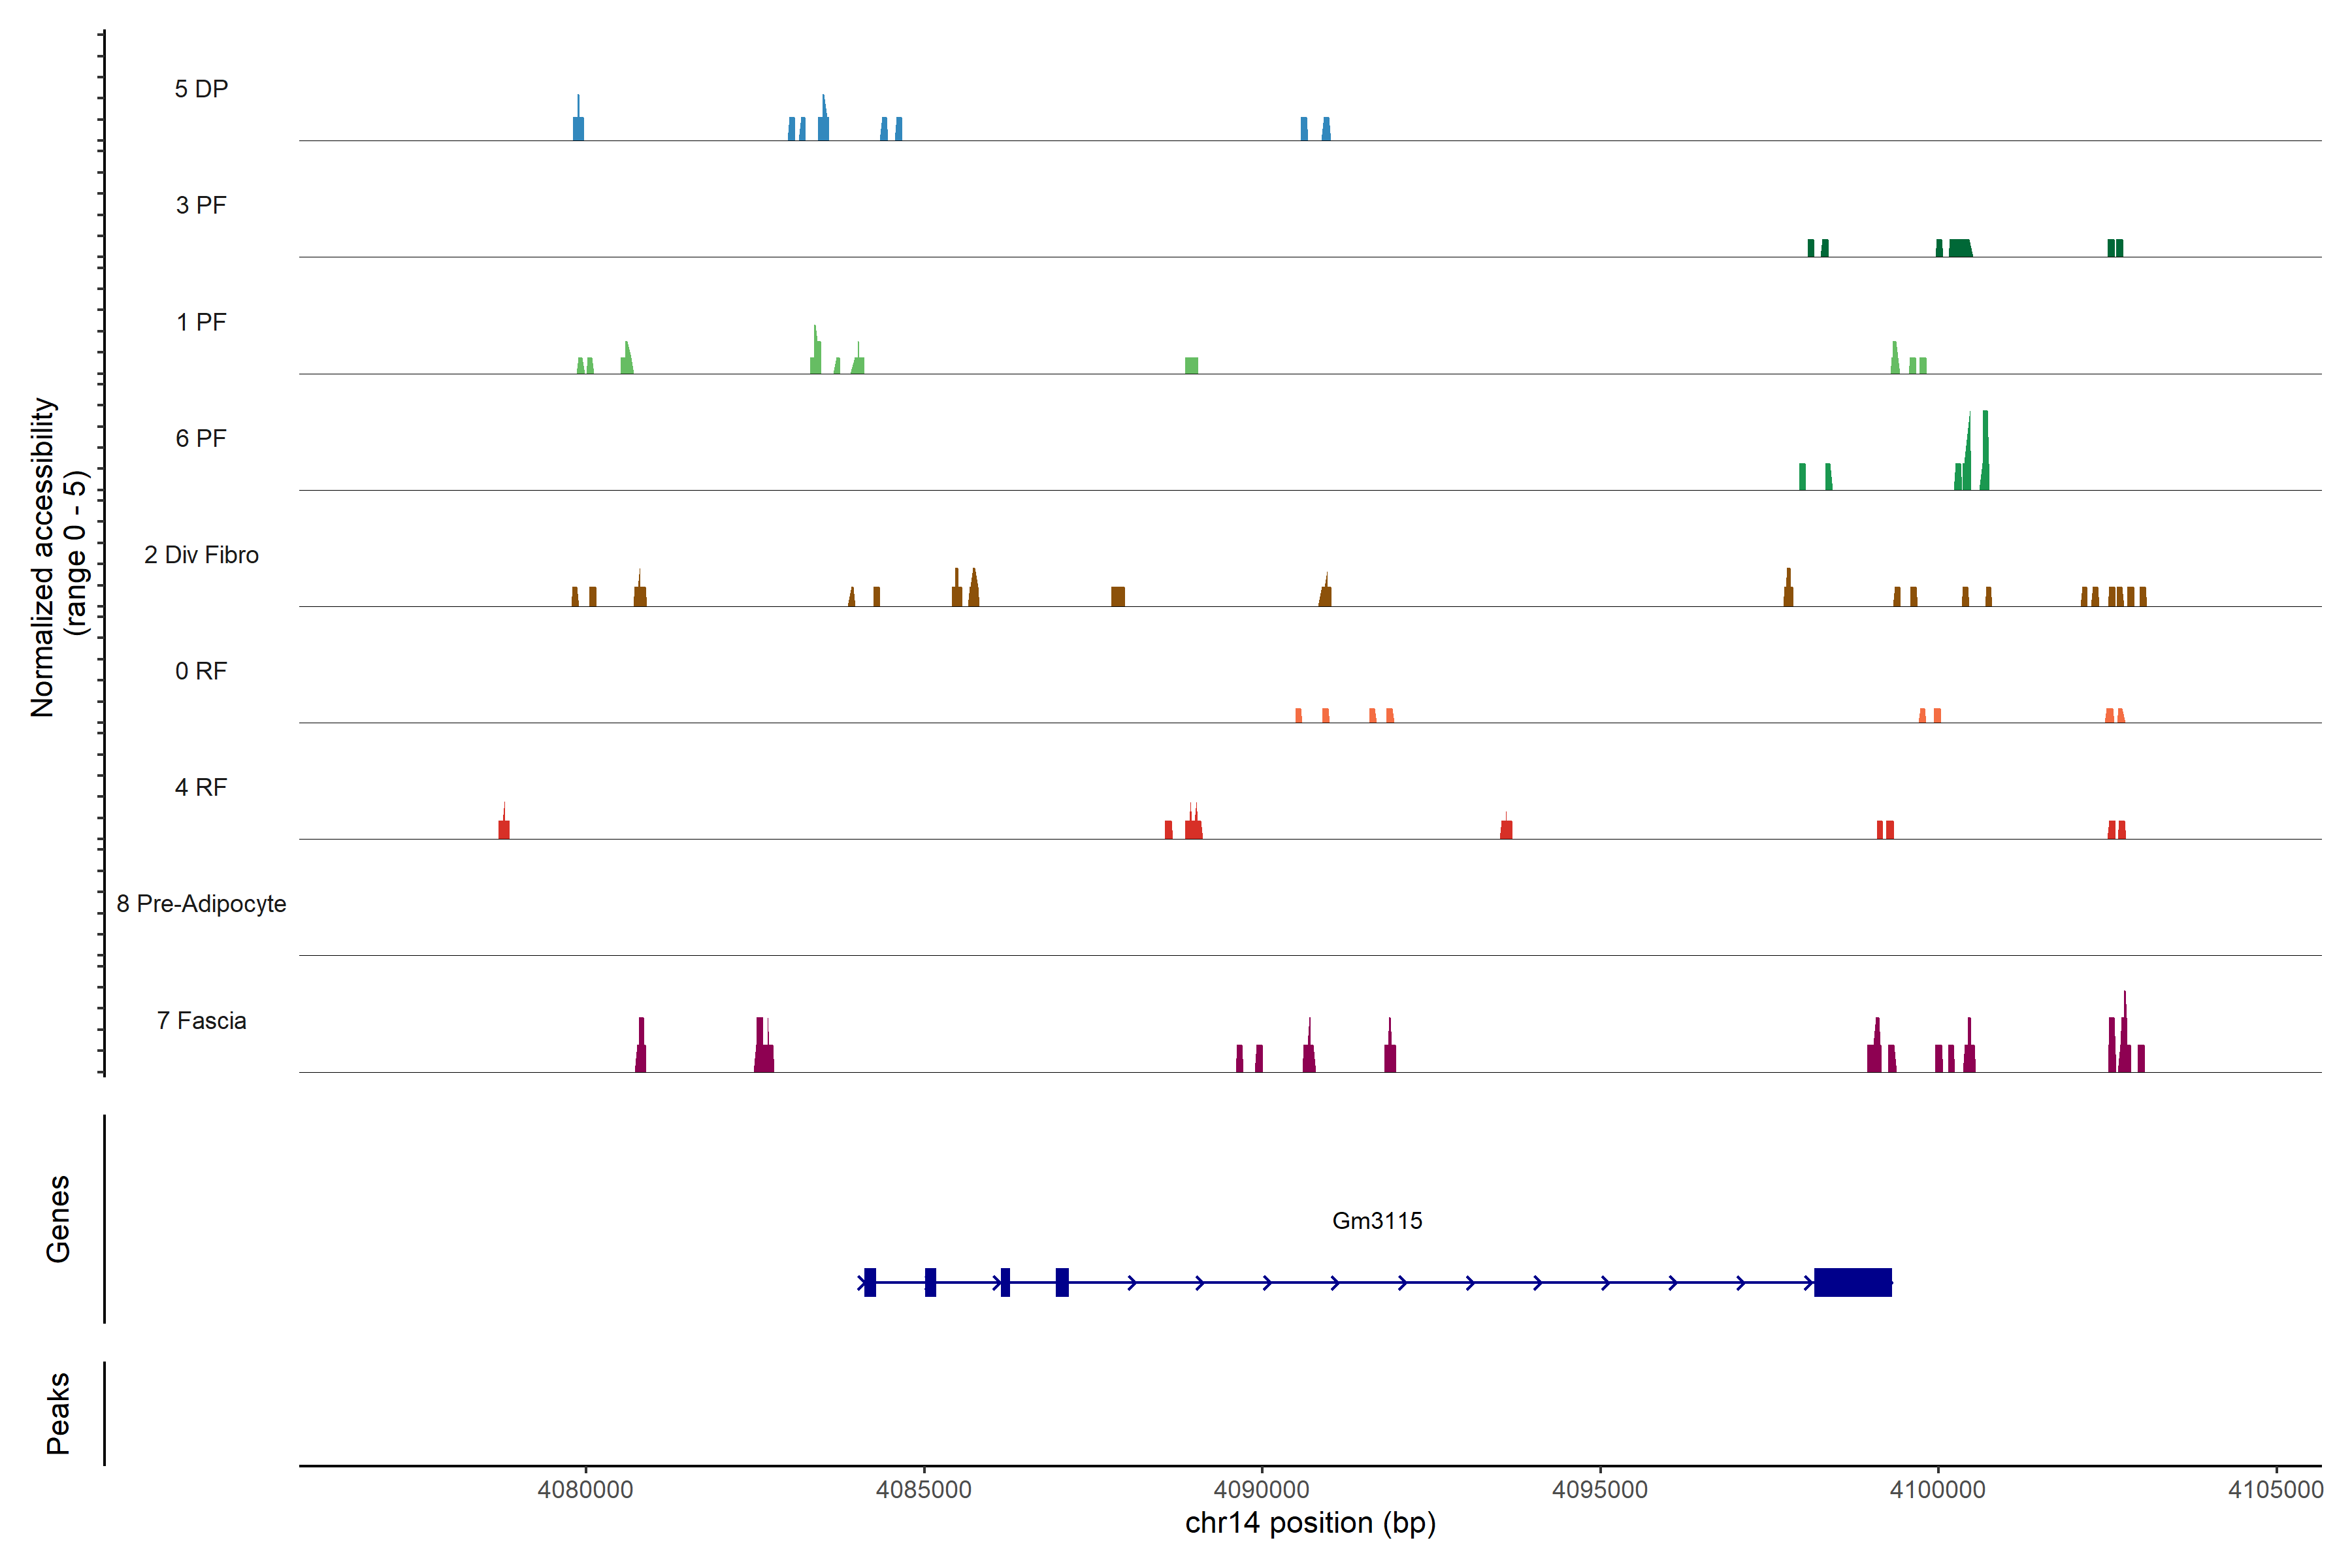Click the 4100000 axis tick label

coord(1937,1489)
